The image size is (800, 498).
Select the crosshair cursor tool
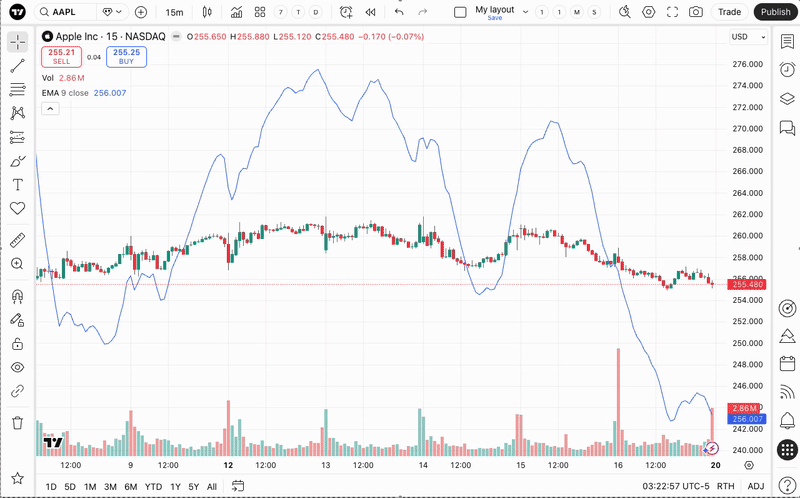pyautogui.click(x=17, y=41)
